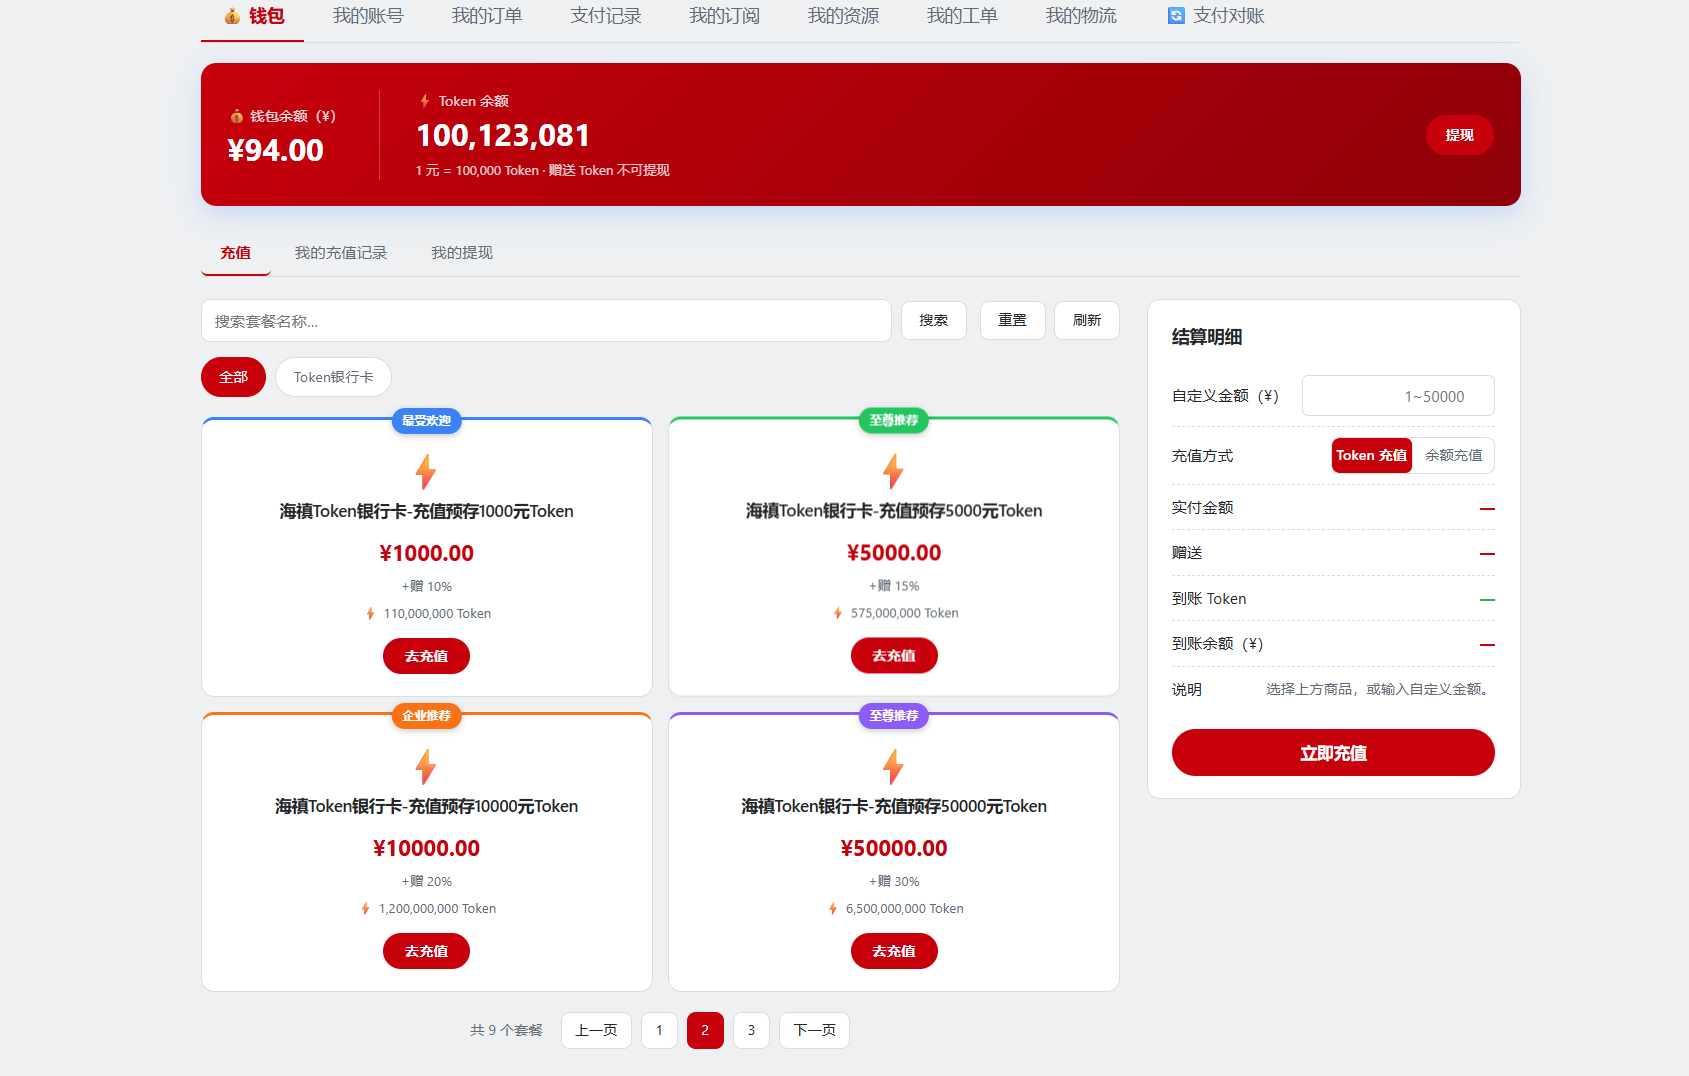Click the 提现 withdraw button

[x=1460, y=135]
